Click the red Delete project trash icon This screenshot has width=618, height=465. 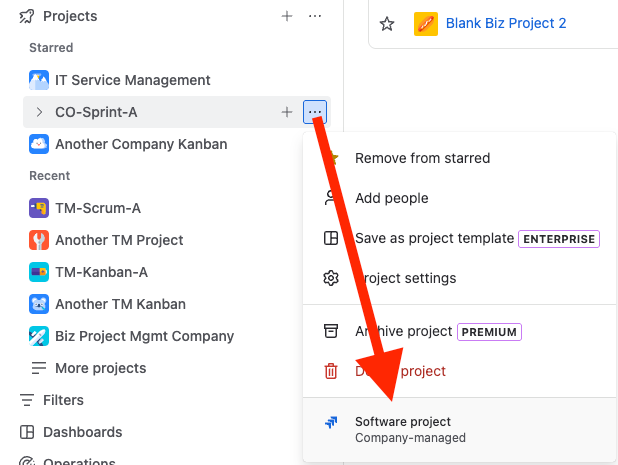(331, 371)
